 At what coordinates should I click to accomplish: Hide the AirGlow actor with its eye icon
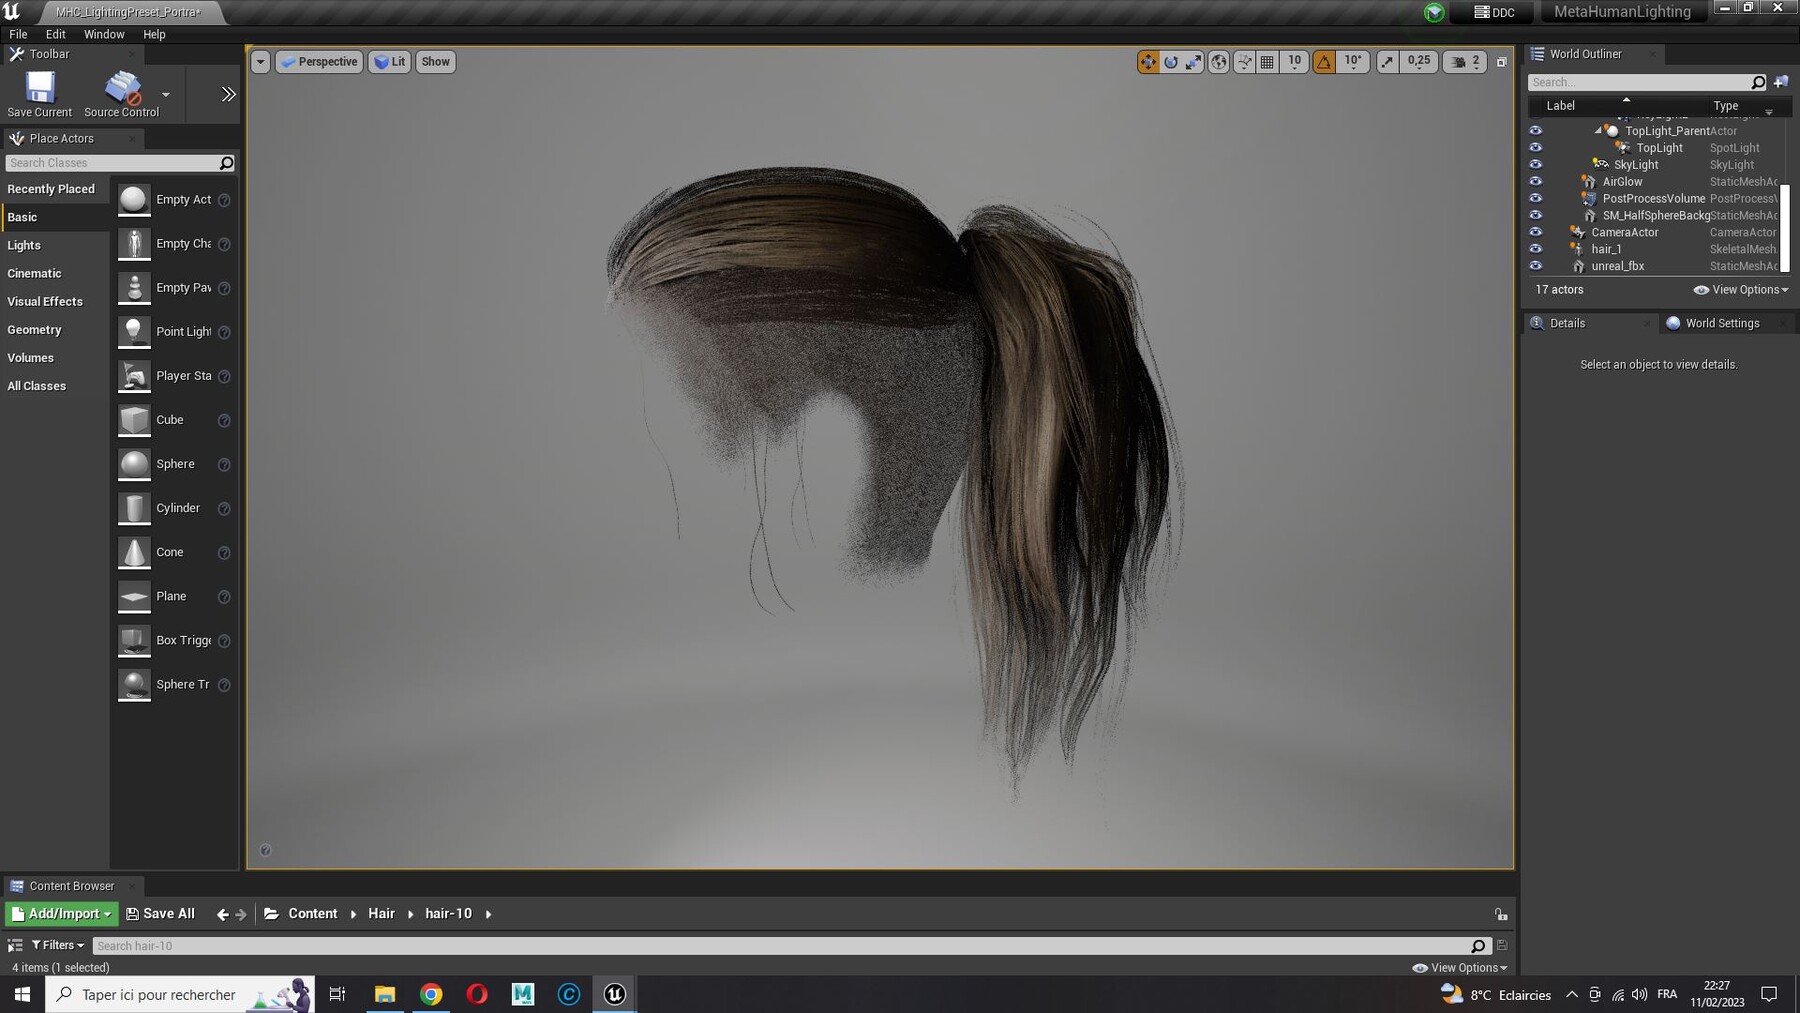1536,182
